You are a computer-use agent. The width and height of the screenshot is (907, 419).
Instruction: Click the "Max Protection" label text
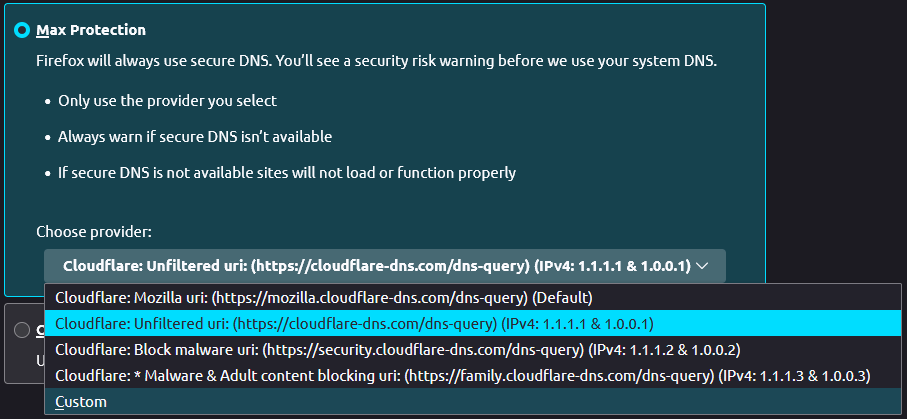coord(91,30)
